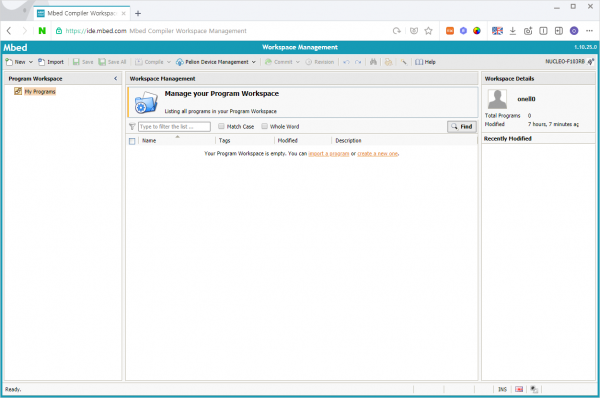Click the Revision toolbar button
Image resolution: width=600 pixels, height=398 pixels.
coord(320,62)
